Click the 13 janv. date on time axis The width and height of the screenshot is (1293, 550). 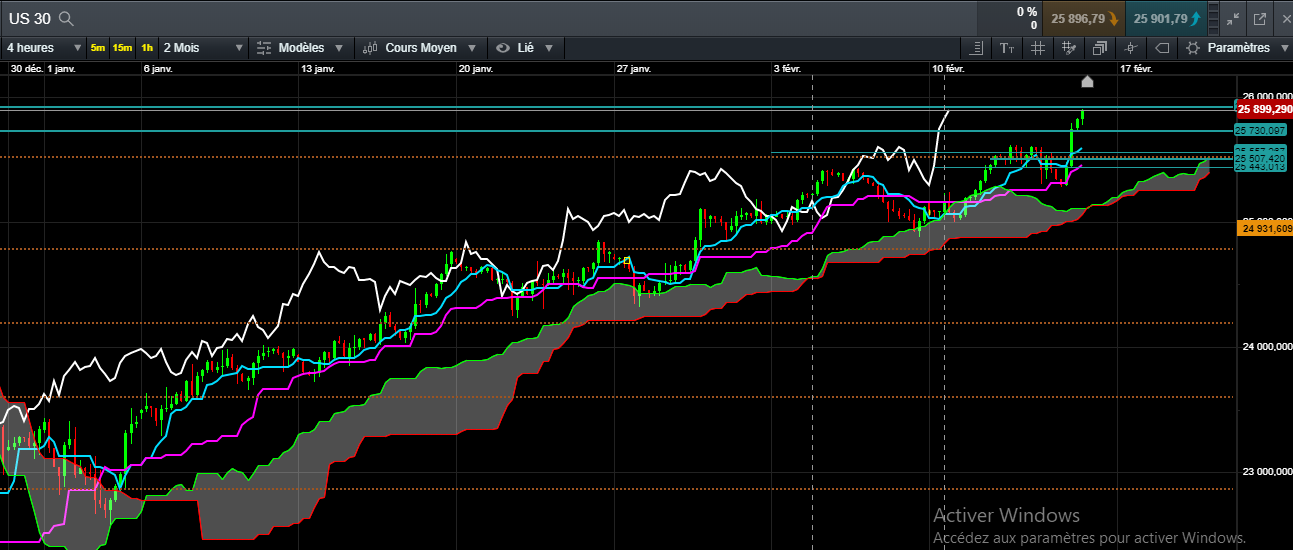318,69
